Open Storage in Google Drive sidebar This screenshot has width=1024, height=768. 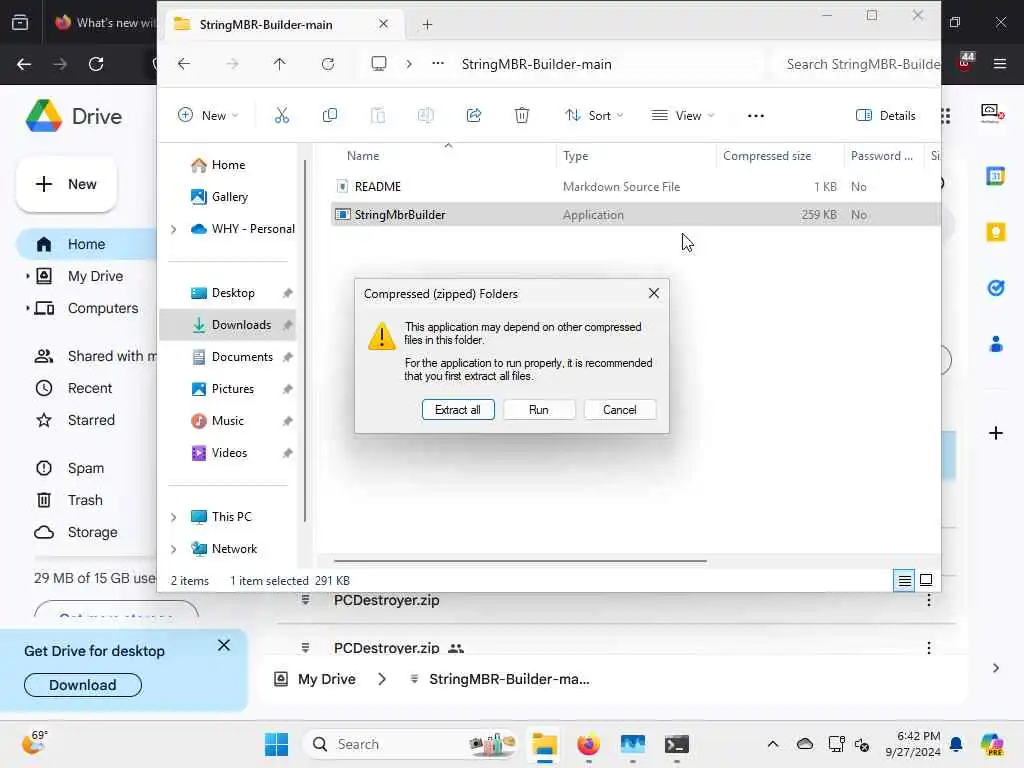[x=92, y=532]
